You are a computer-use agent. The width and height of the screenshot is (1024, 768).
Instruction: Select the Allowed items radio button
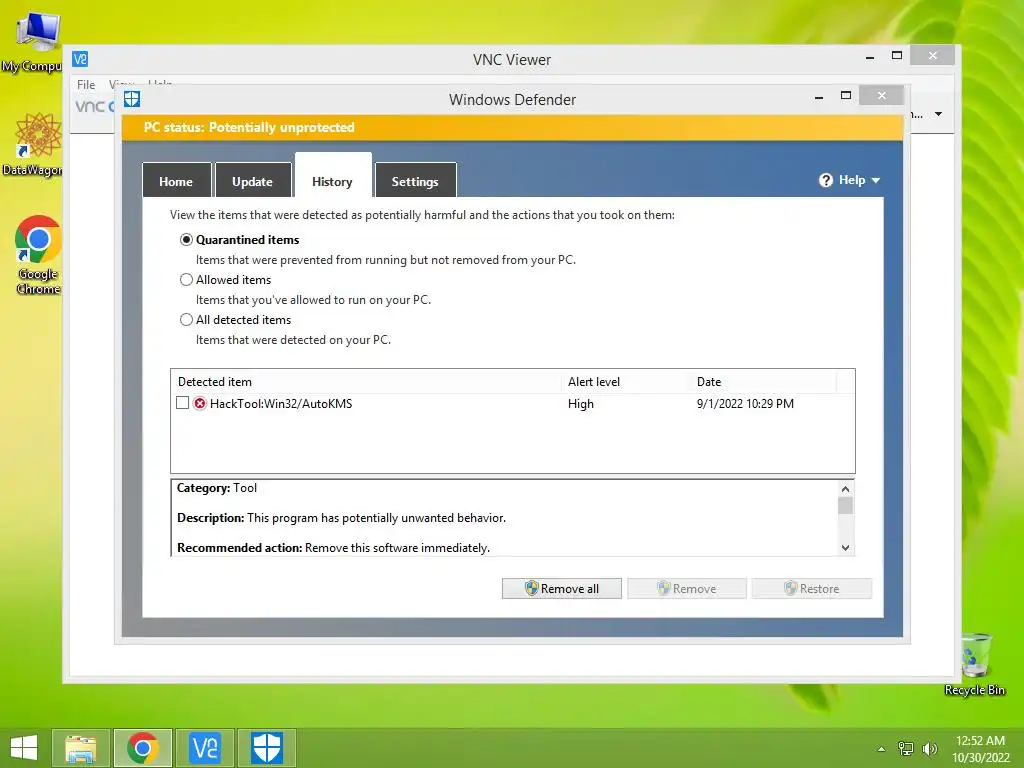point(186,280)
